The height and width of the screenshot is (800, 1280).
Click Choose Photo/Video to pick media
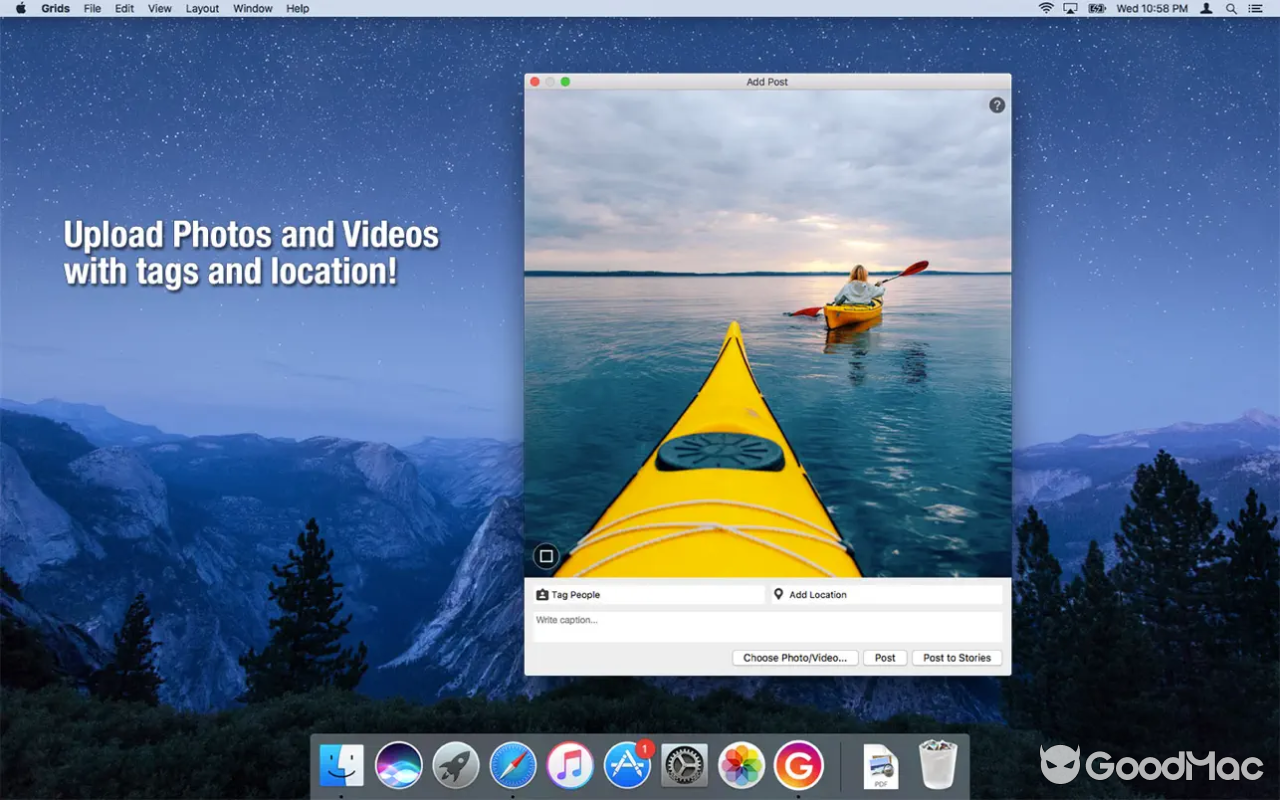795,657
